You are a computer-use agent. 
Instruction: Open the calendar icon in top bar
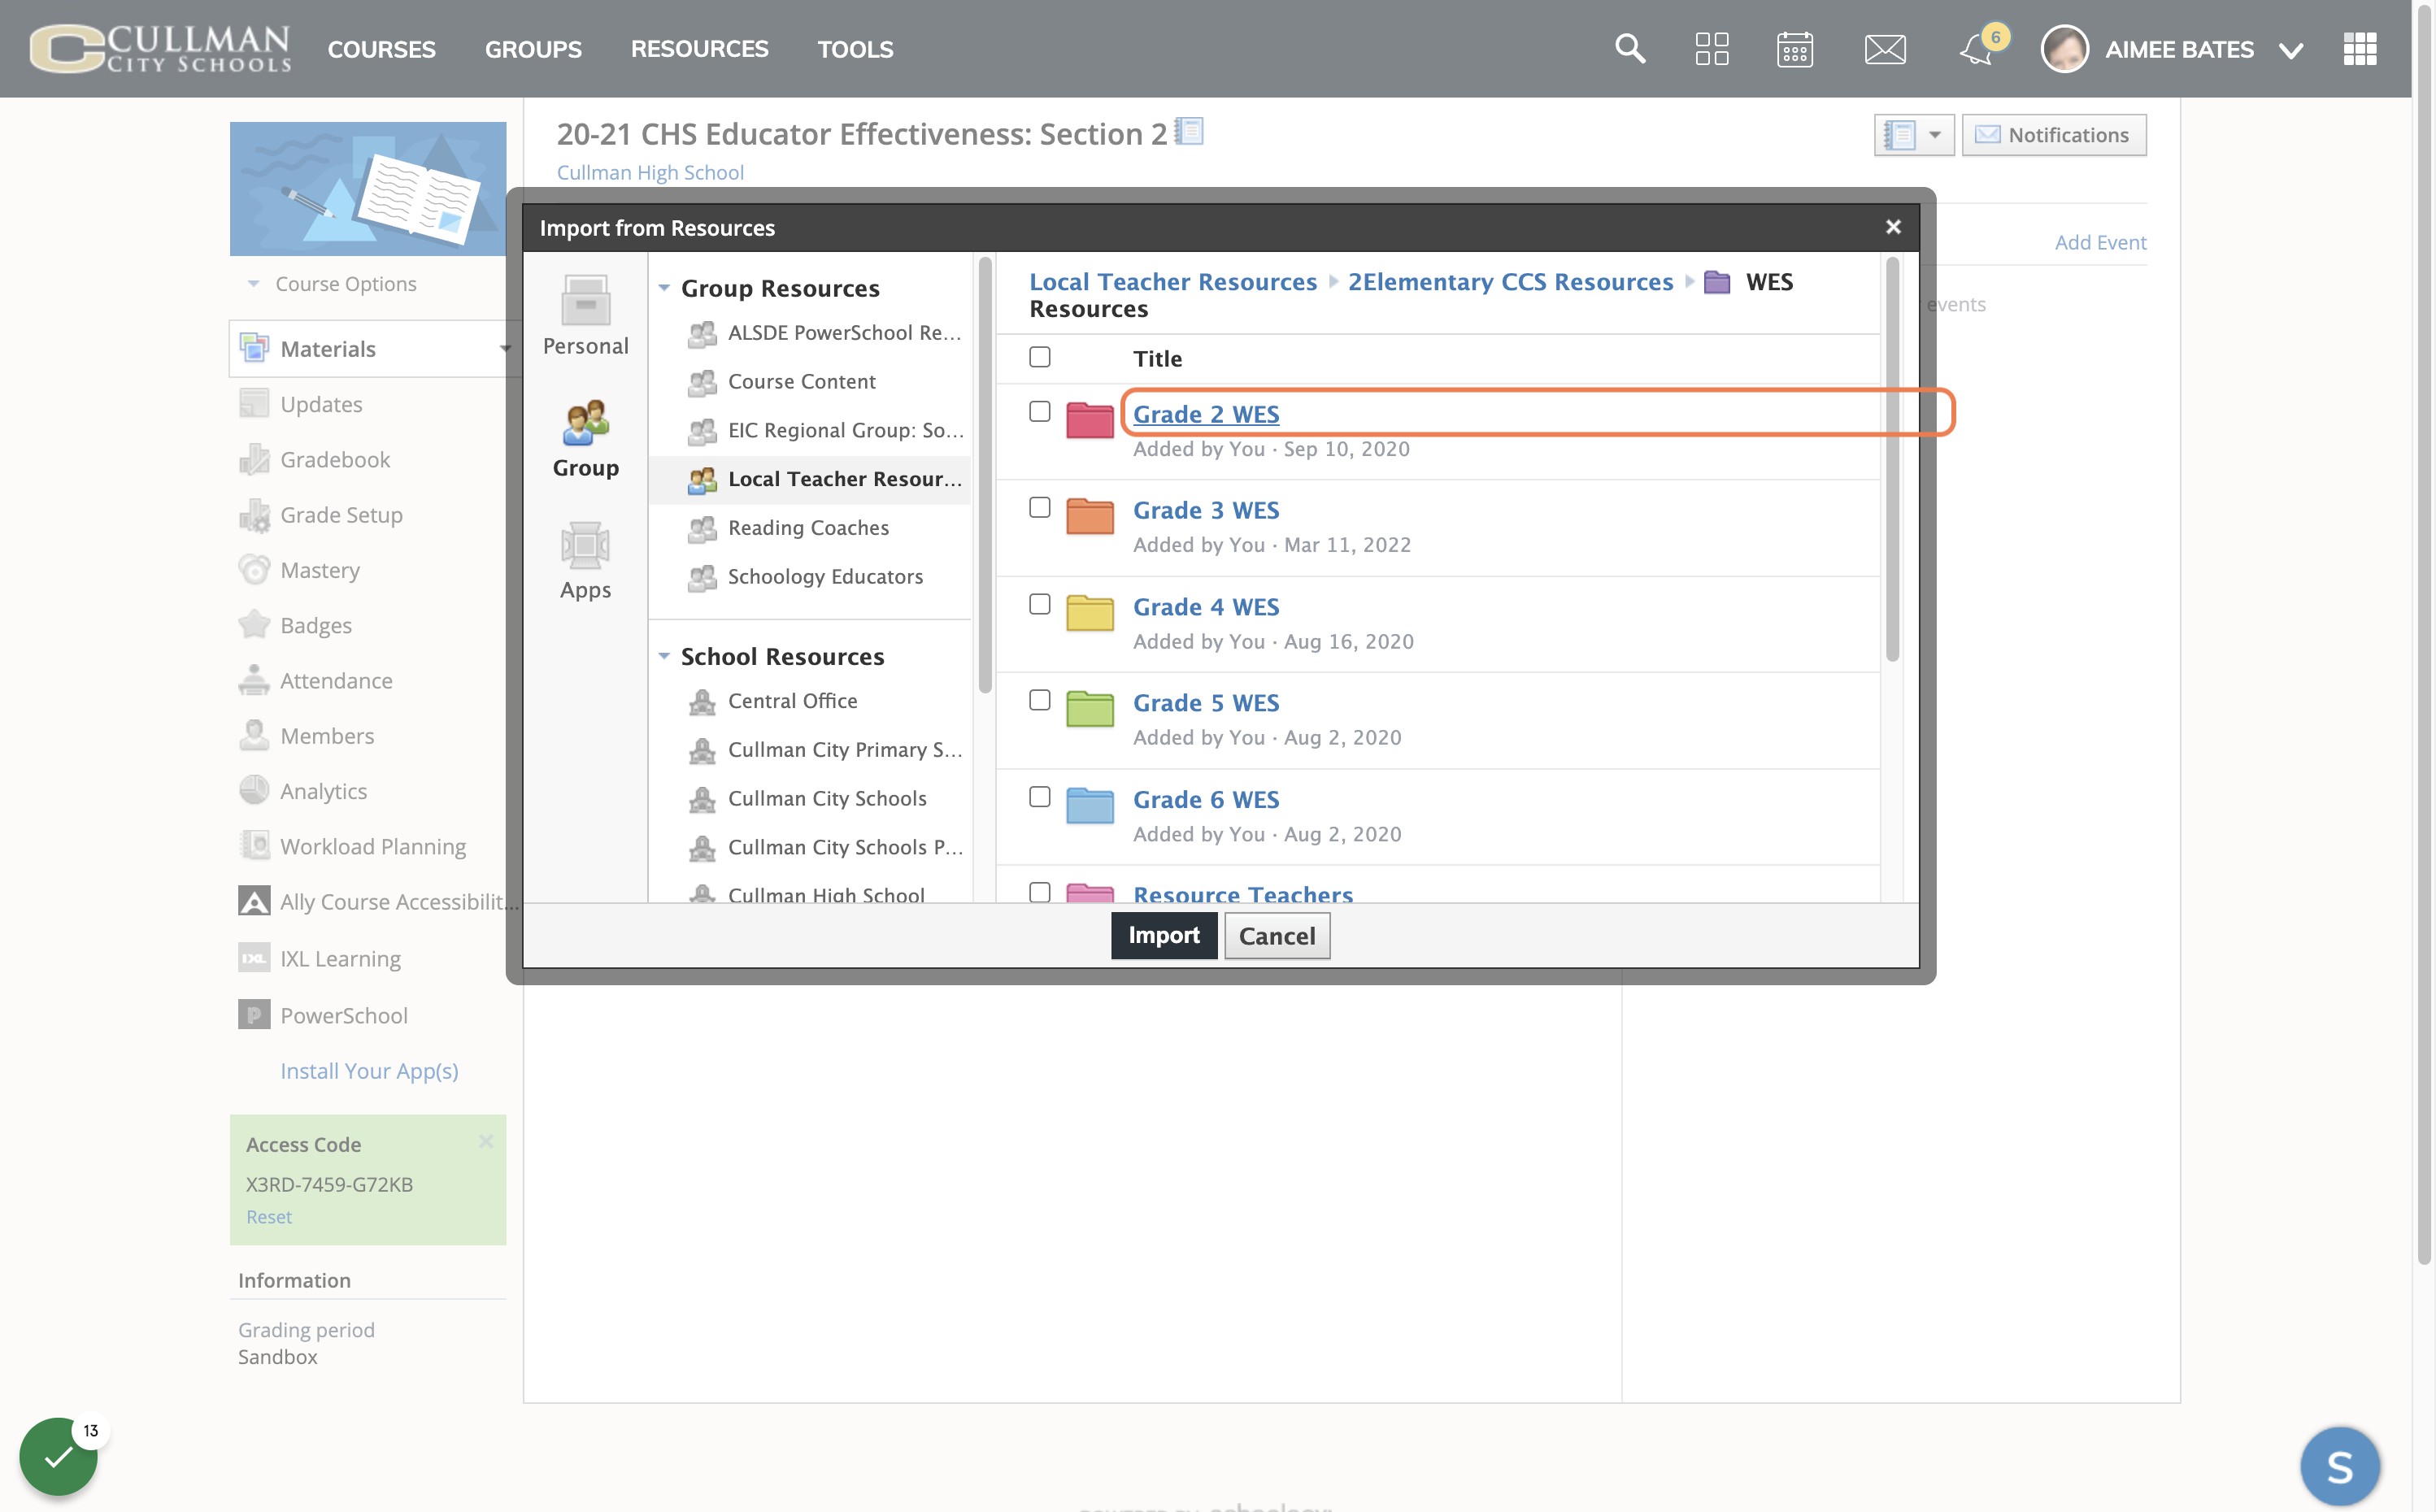[x=1795, y=48]
